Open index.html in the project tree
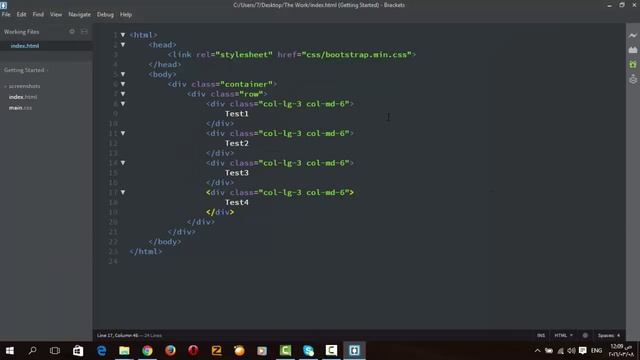 [x=23, y=97]
